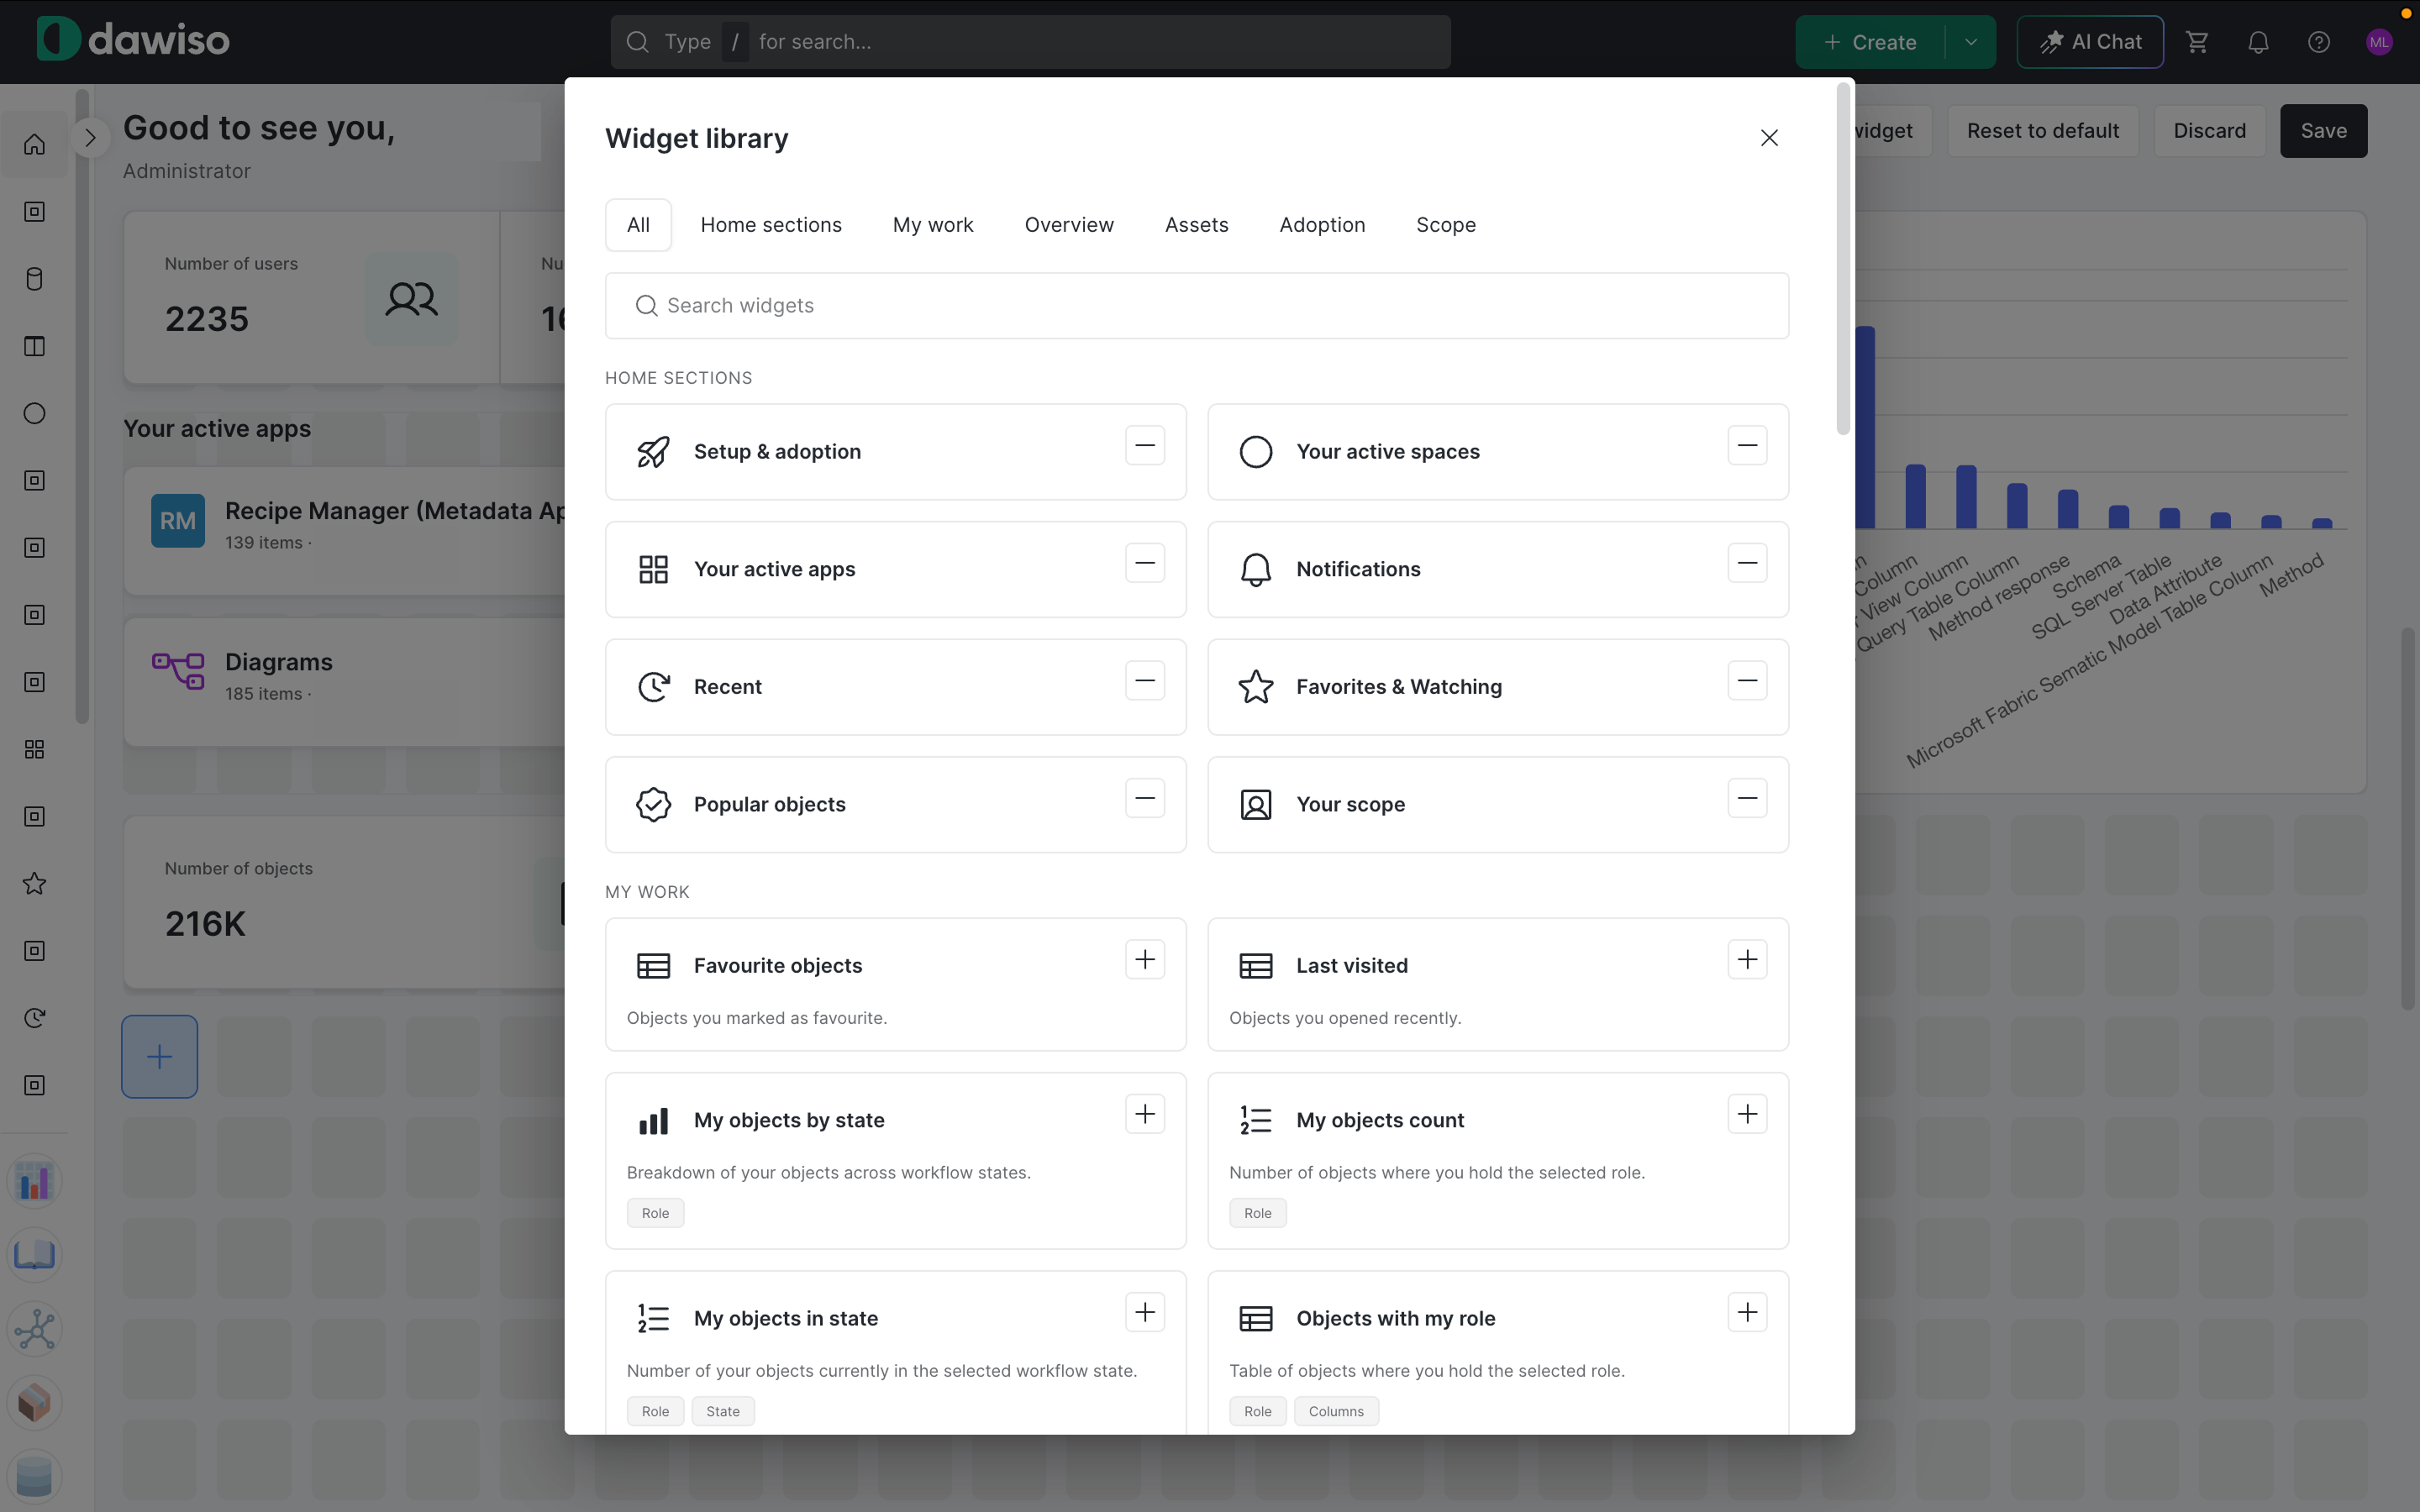The image size is (2420, 1512).
Task: Click the Columns tag under Objects with my role
Action: tap(1336, 1411)
